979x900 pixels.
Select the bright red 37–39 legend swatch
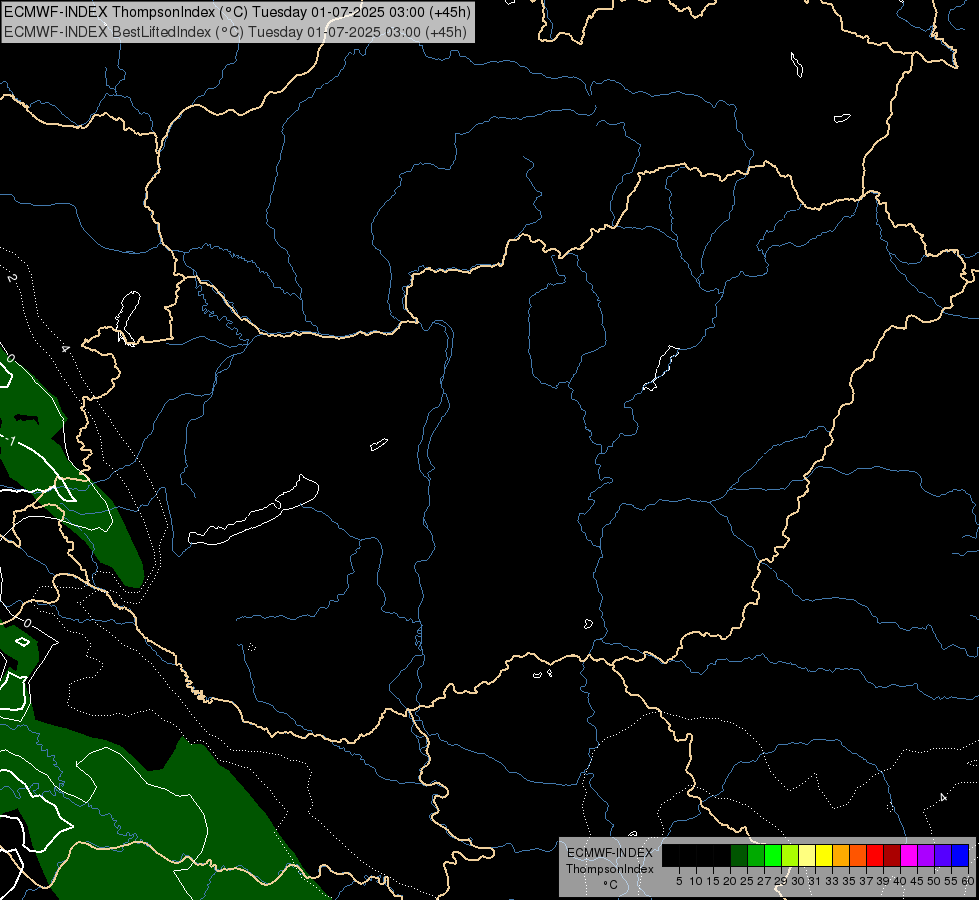[x=875, y=855]
